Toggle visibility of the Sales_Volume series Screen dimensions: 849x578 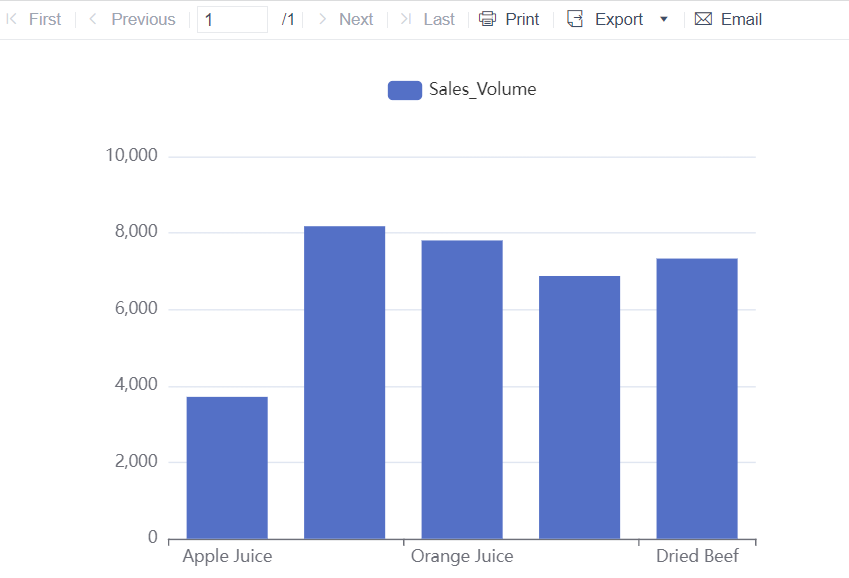tap(462, 89)
